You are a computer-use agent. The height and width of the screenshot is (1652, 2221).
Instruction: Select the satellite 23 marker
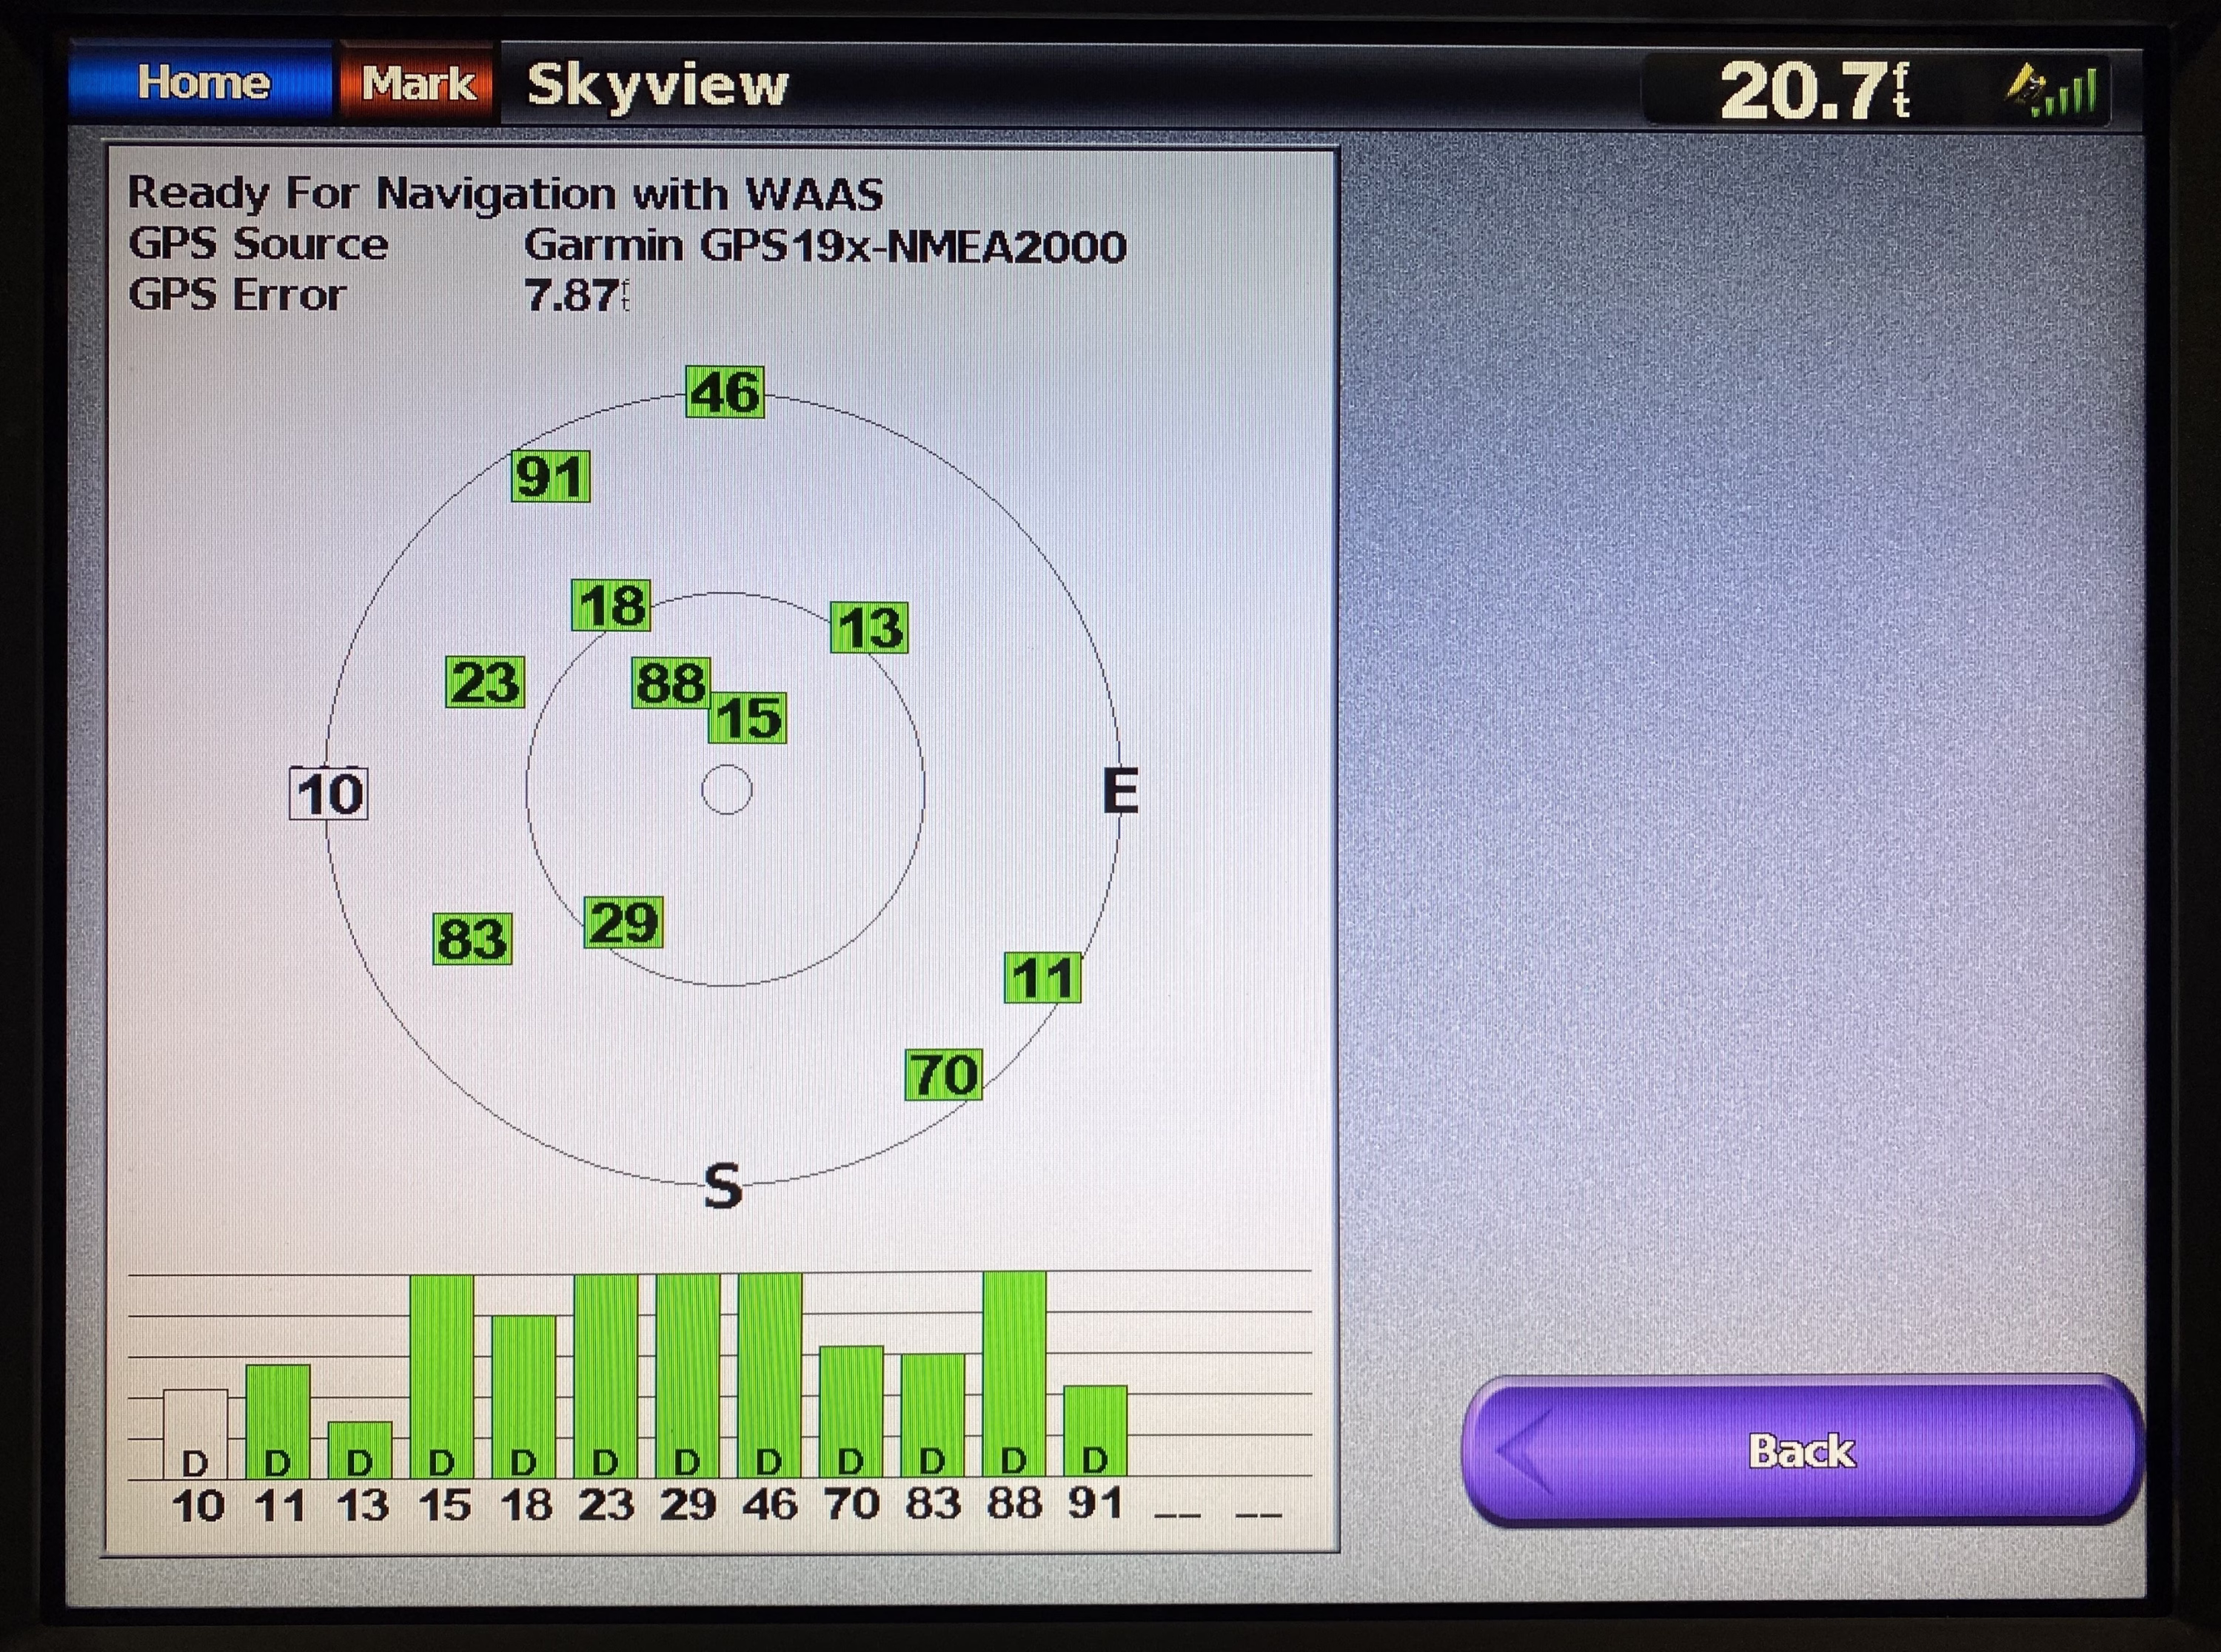click(485, 683)
